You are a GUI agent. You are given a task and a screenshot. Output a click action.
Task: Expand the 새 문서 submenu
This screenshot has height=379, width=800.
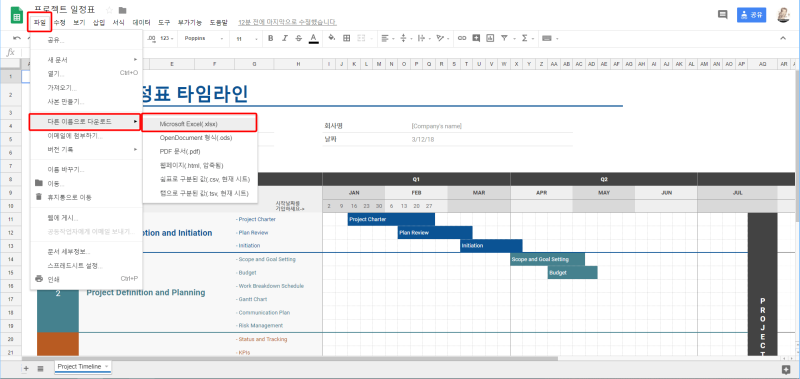coord(86,60)
